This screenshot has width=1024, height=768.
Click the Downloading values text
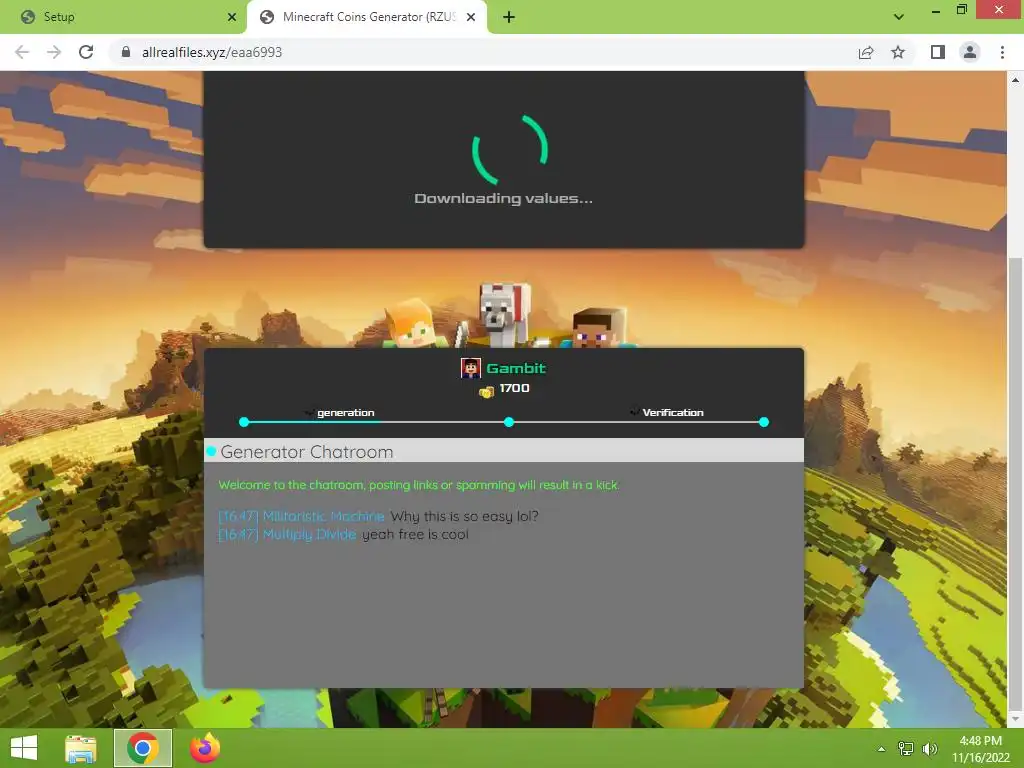point(504,199)
